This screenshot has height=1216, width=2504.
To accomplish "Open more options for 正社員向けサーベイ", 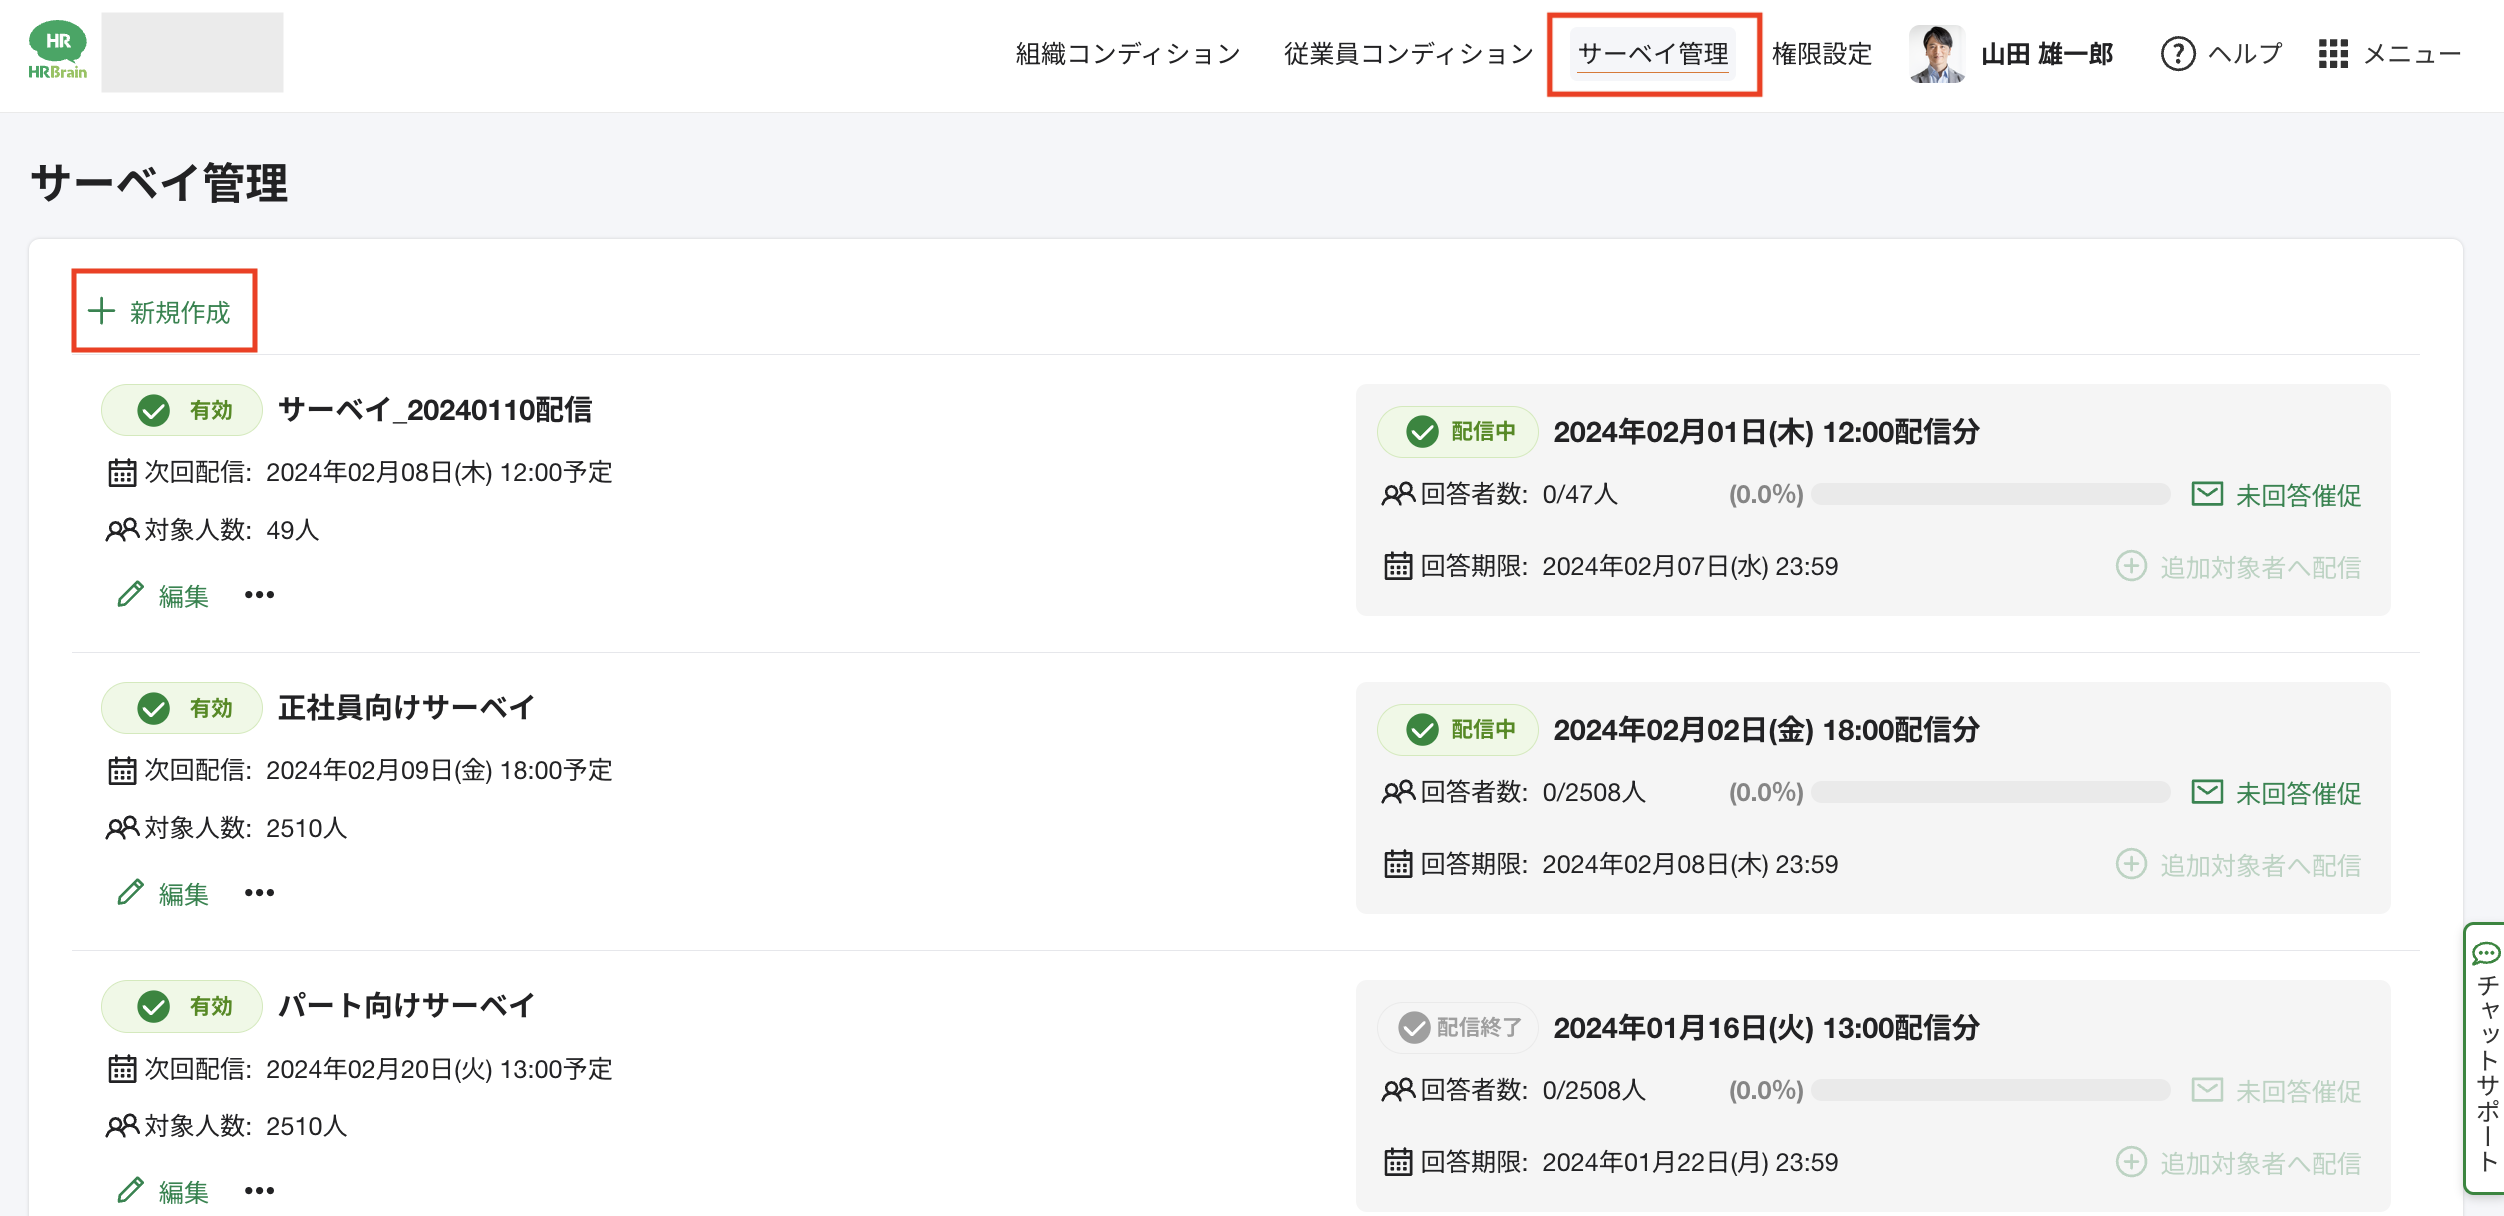I will 259,893.
